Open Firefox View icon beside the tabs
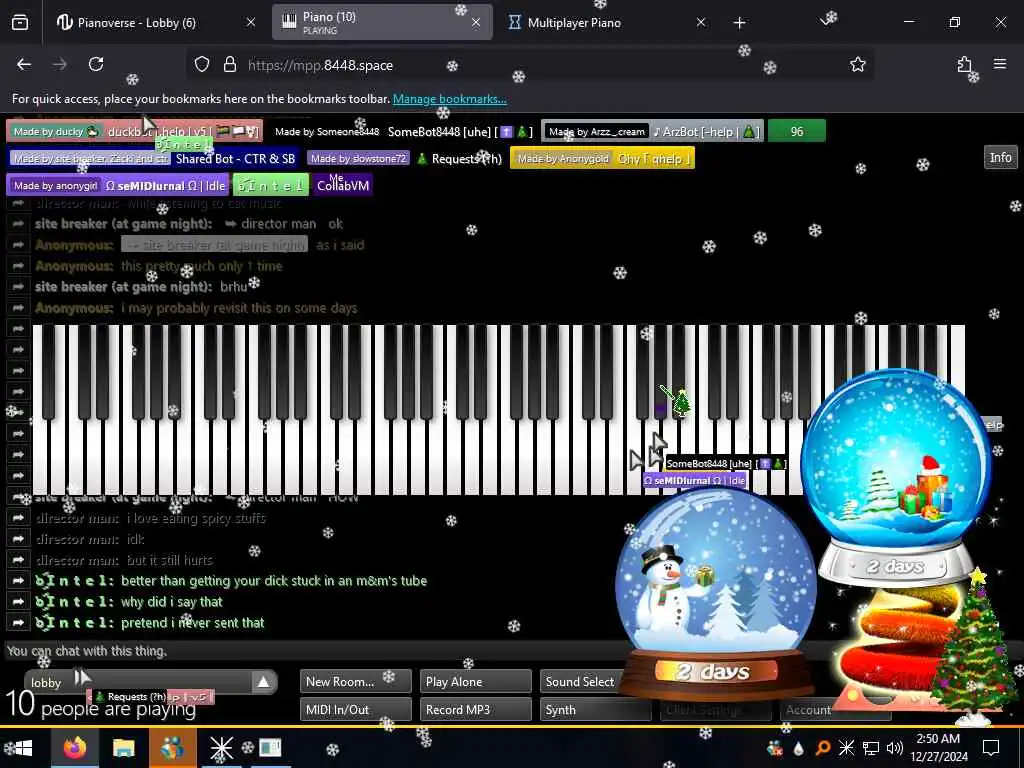 click(x=20, y=23)
